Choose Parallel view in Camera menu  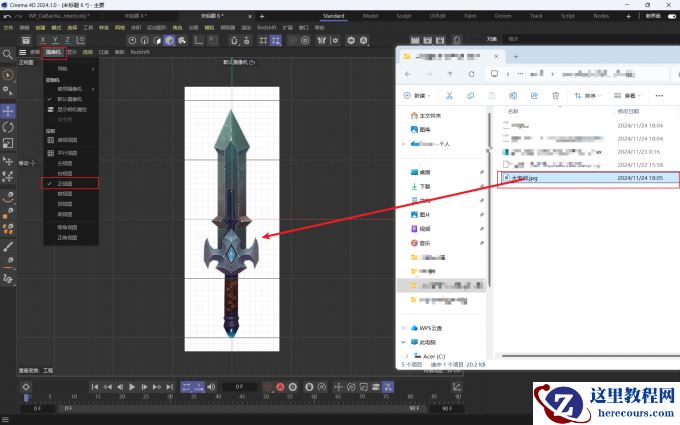67,153
